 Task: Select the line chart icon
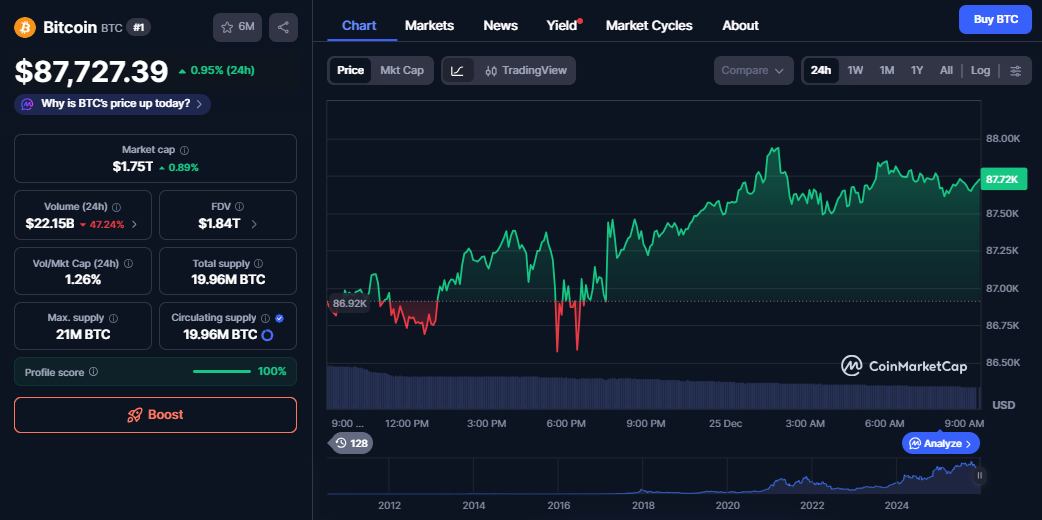click(x=457, y=71)
